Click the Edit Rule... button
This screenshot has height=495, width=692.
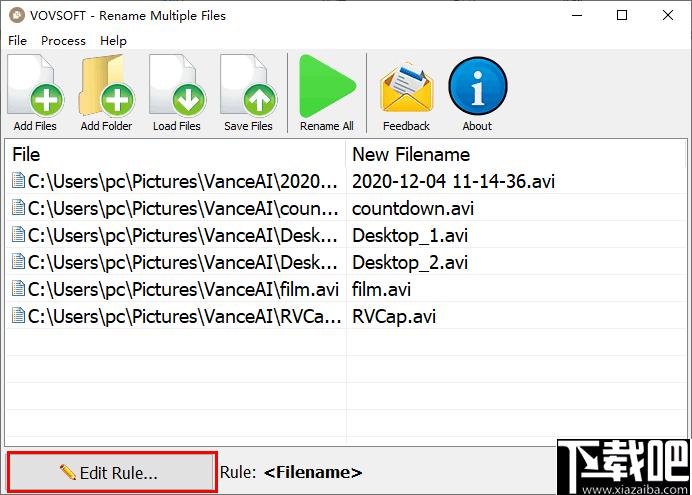(x=112, y=472)
